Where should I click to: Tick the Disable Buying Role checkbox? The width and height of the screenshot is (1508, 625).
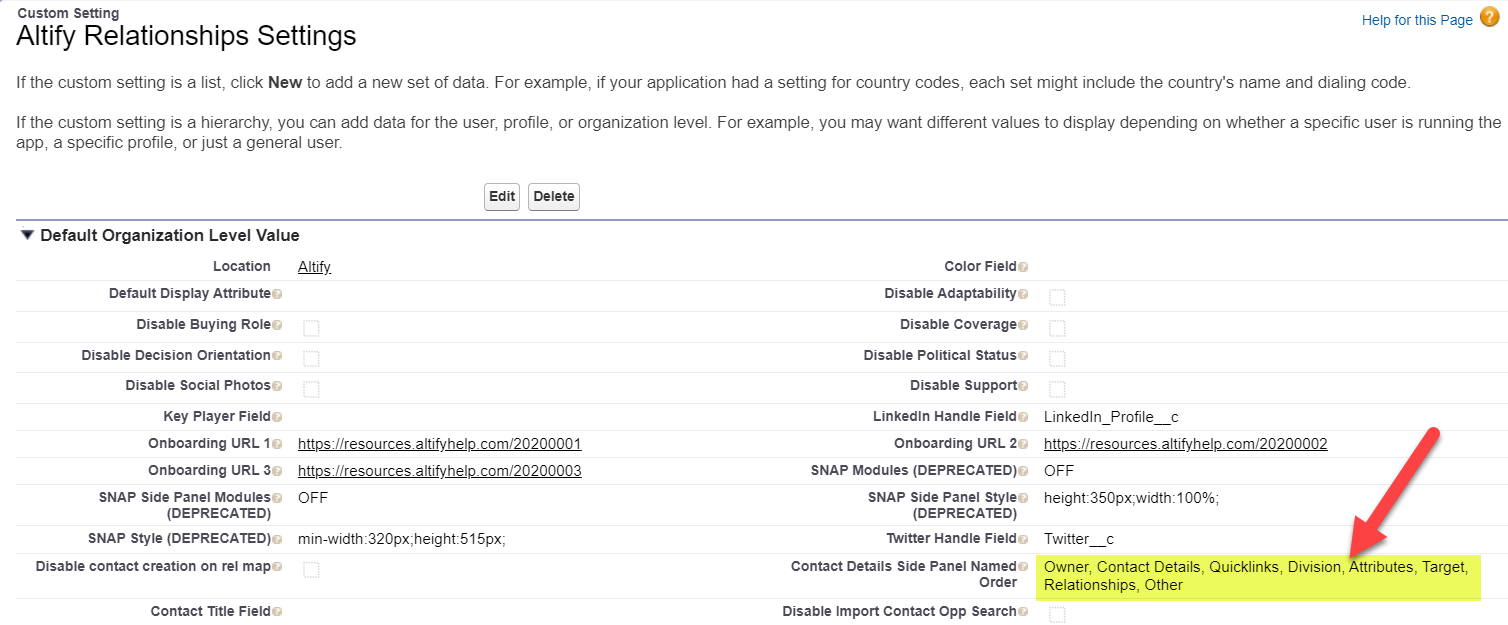click(x=311, y=328)
